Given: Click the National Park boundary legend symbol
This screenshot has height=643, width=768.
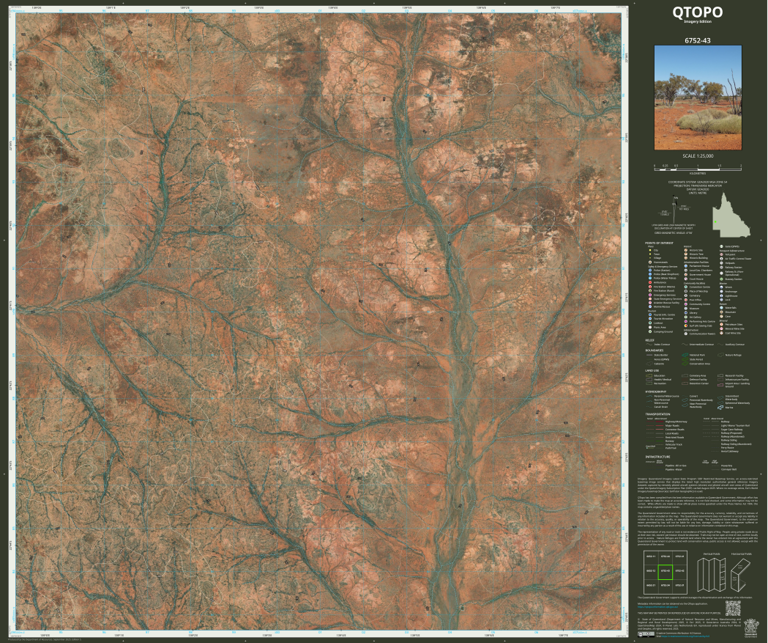Looking at the screenshot, I should pos(685,355).
